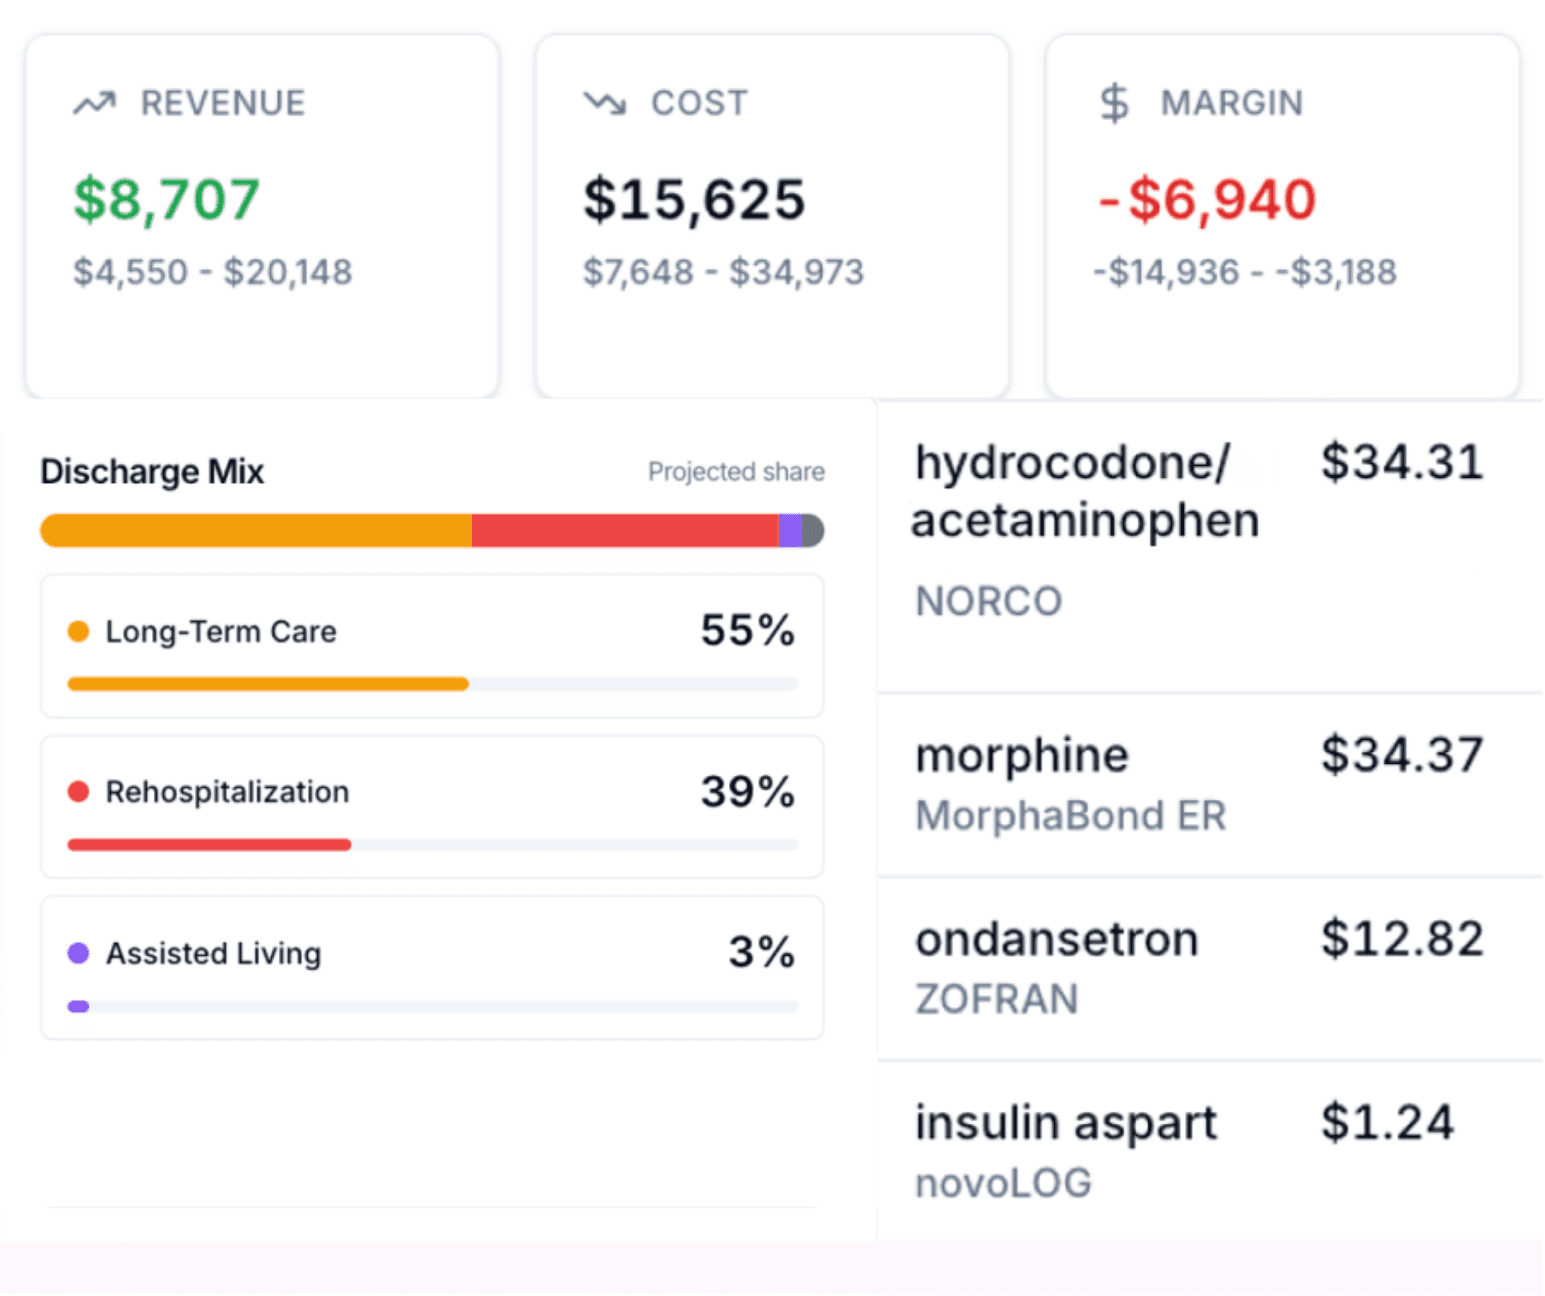Click the Assisted Living label
This screenshot has width=1545, height=1296.
tap(214, 953)
